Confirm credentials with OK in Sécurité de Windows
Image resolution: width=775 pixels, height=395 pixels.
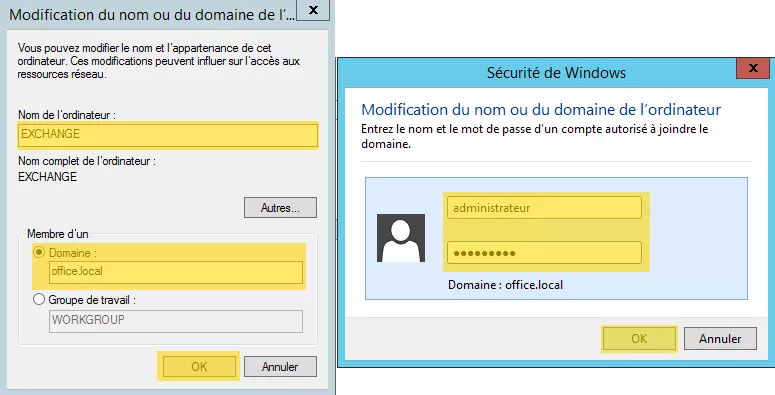pyautogui.click(x=639, y=339)
